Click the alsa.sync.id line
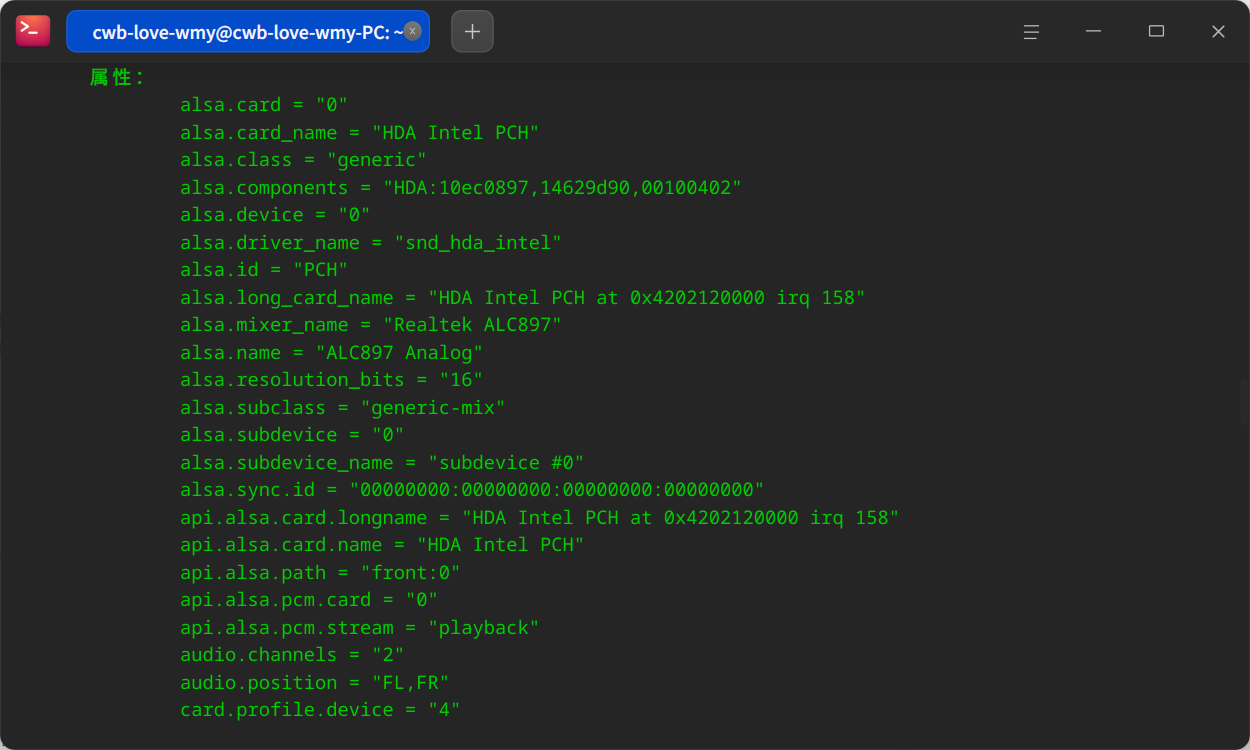This screenshot has width=1250, height=750. (x=472, y=490)
